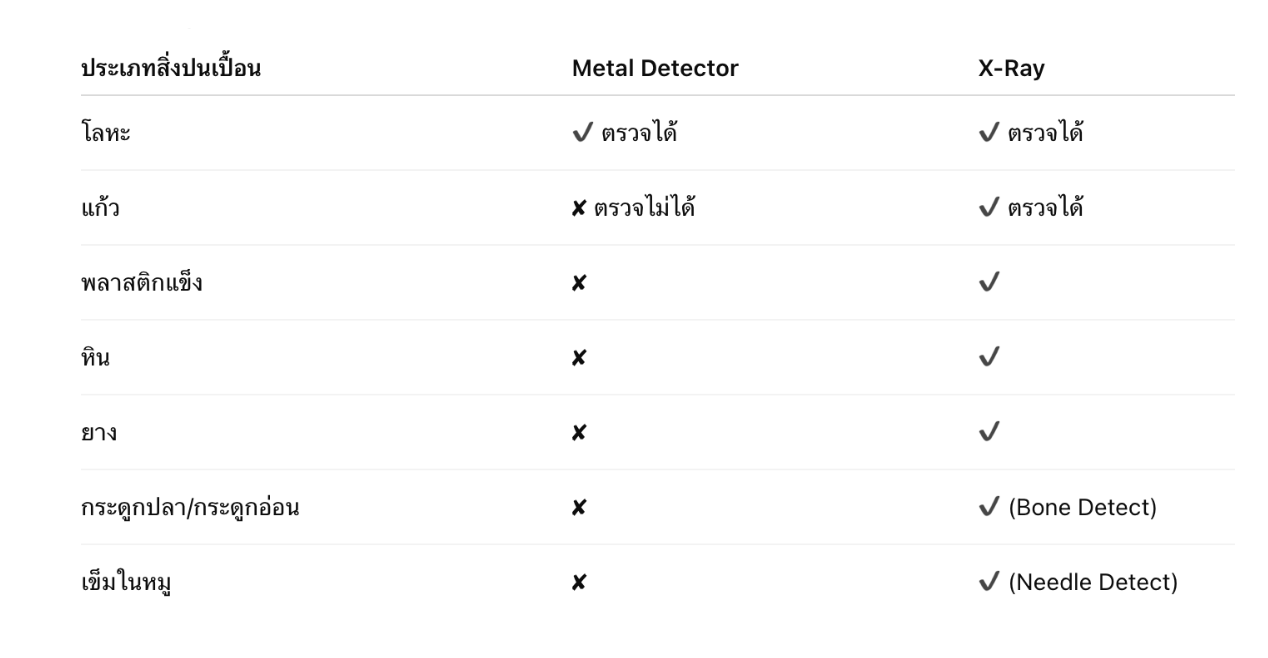Viewport: 1268px width, 658px height.
Task: Click the (Bone Detect) text
Action: click(1082, 508)
